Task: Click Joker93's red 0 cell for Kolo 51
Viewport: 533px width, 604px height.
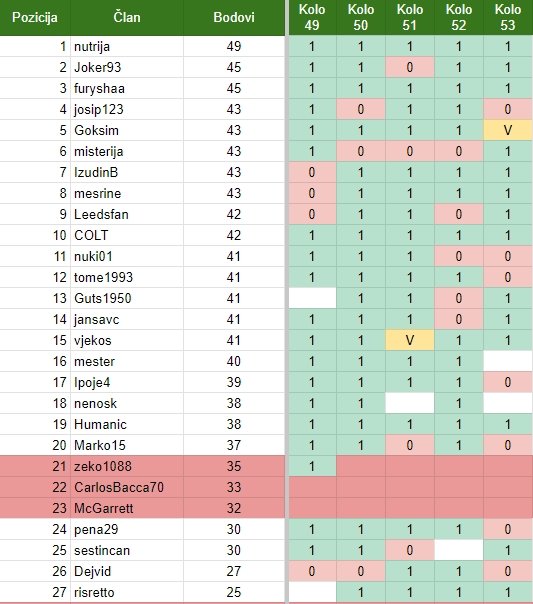Action: pyautogui.click(x=410, y=67)
